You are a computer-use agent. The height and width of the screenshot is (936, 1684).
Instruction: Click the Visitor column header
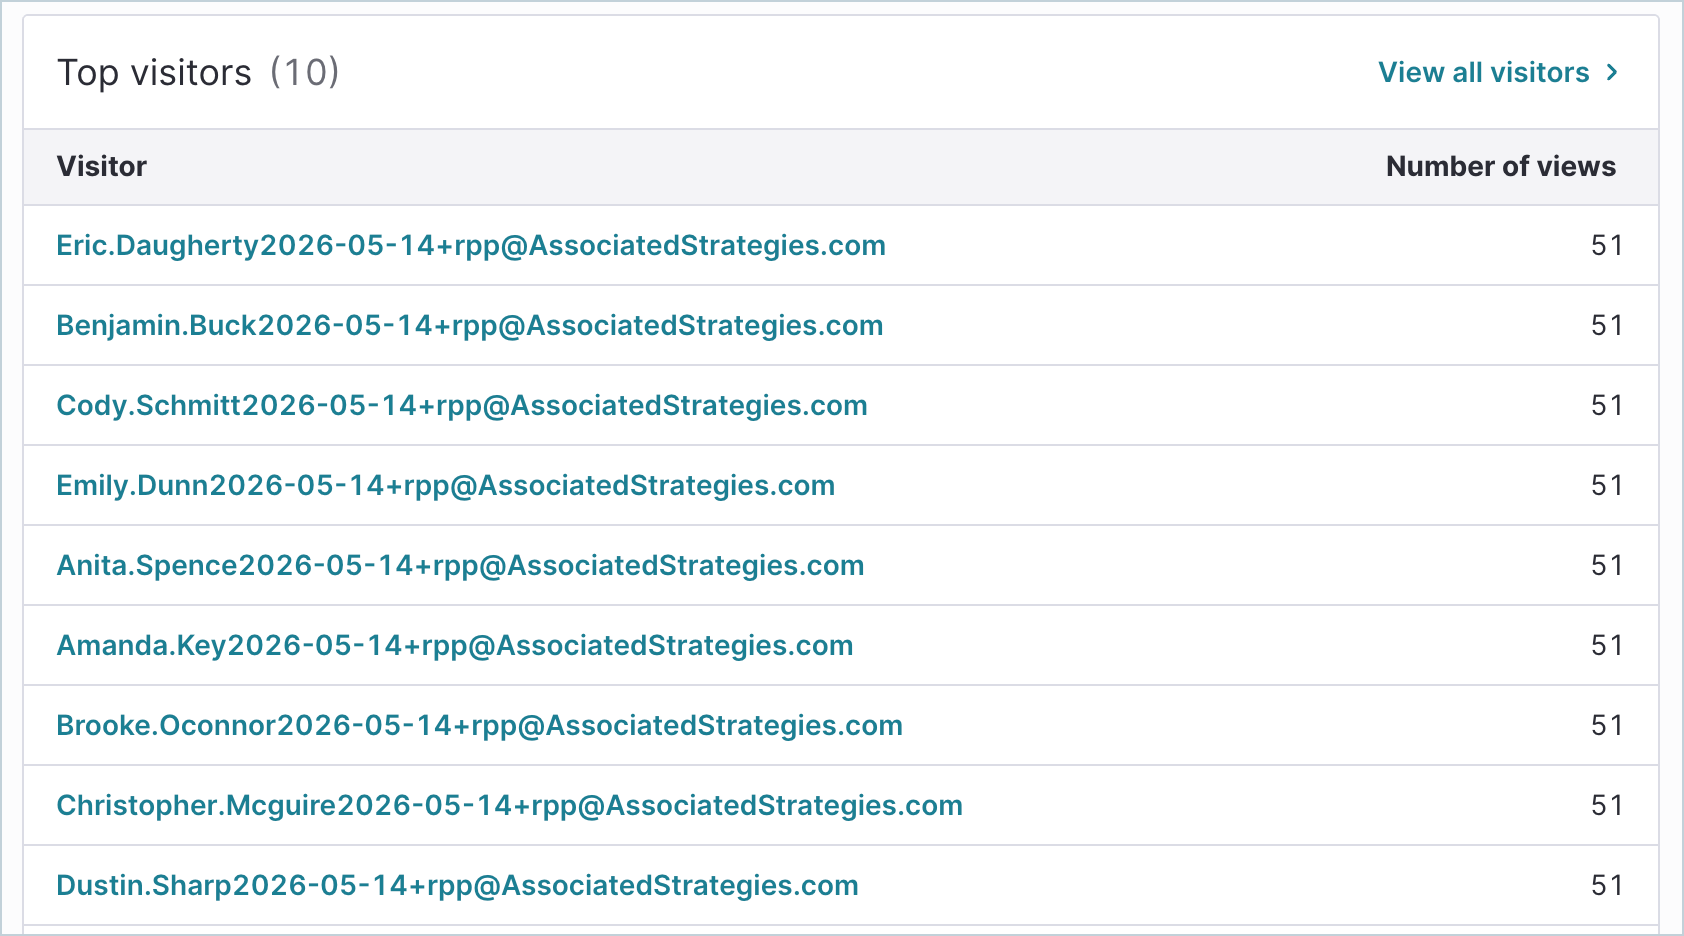[102, 166]
